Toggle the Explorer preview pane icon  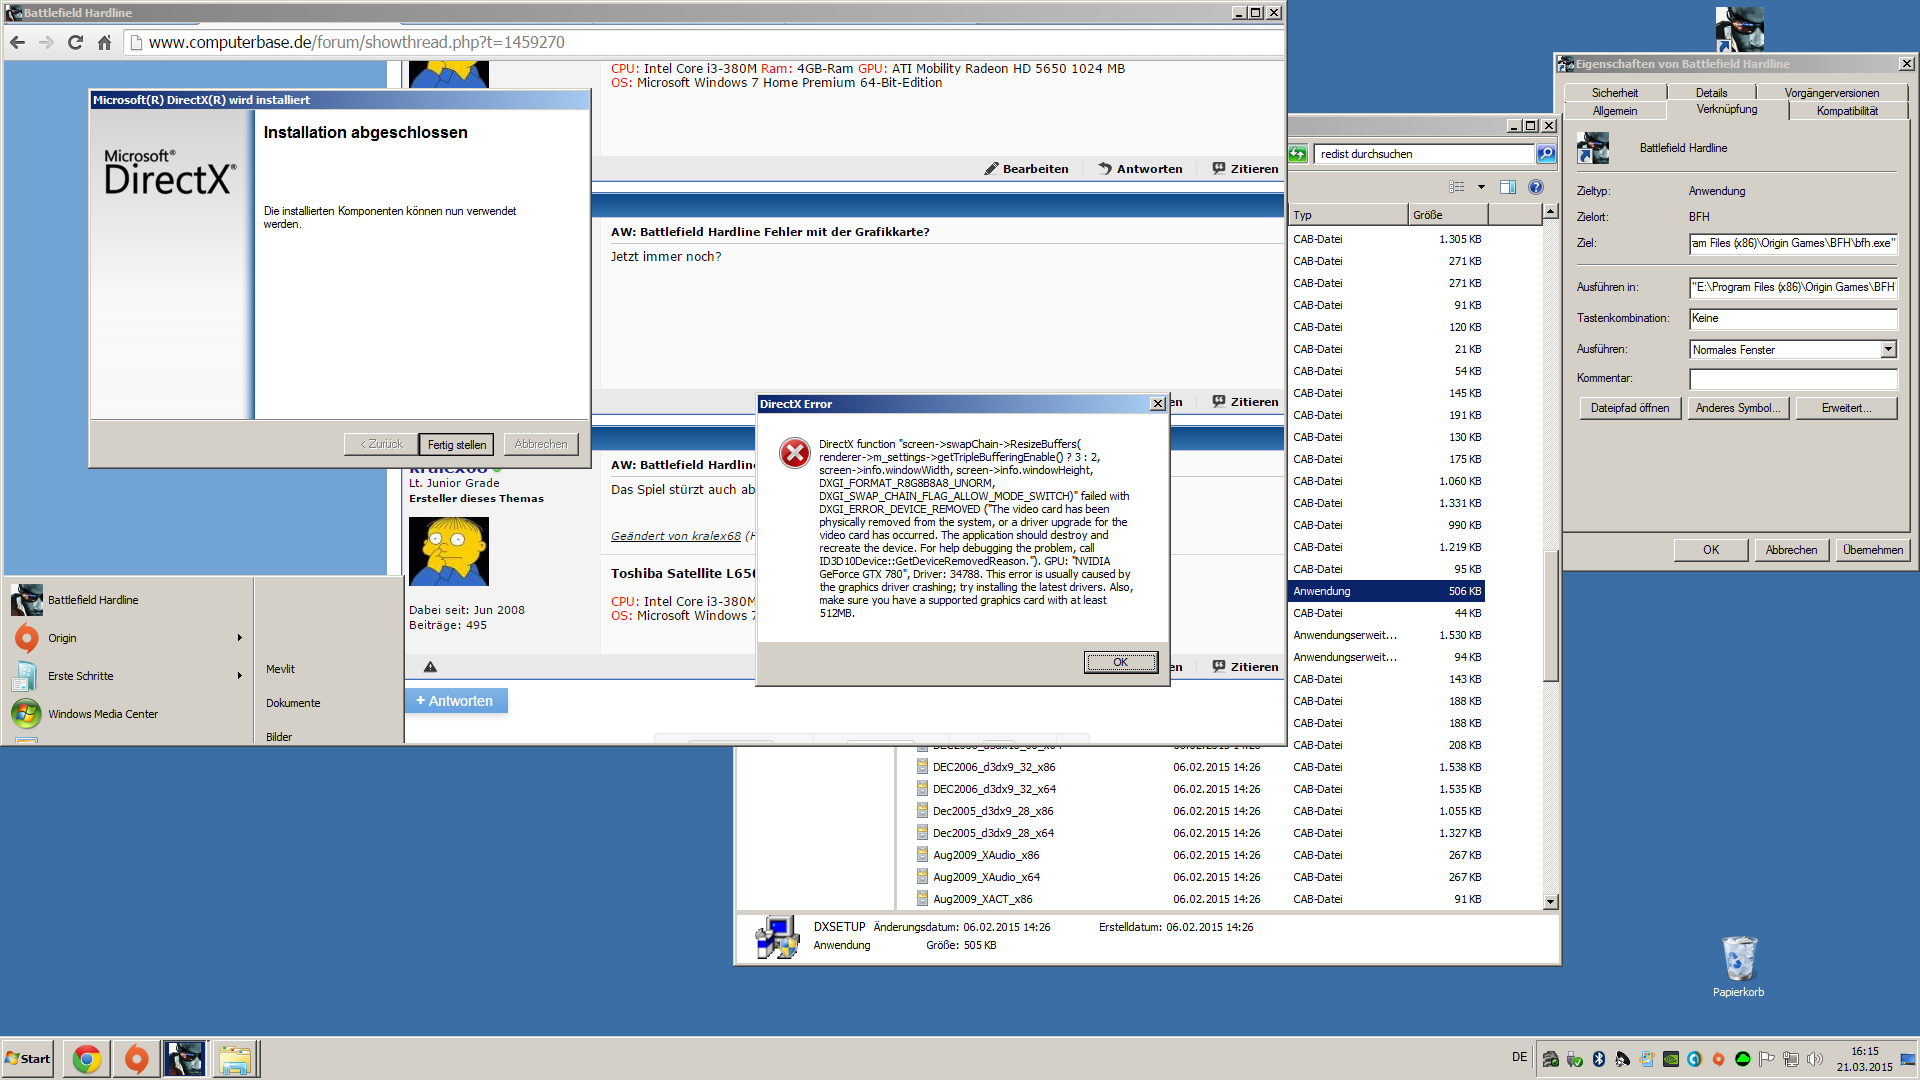[1508, 187]
